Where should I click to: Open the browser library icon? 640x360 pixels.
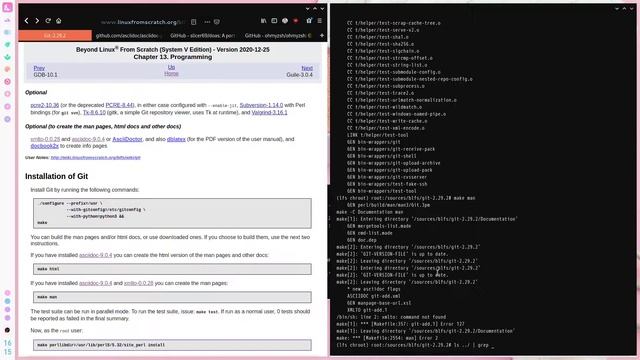point(264,21)
